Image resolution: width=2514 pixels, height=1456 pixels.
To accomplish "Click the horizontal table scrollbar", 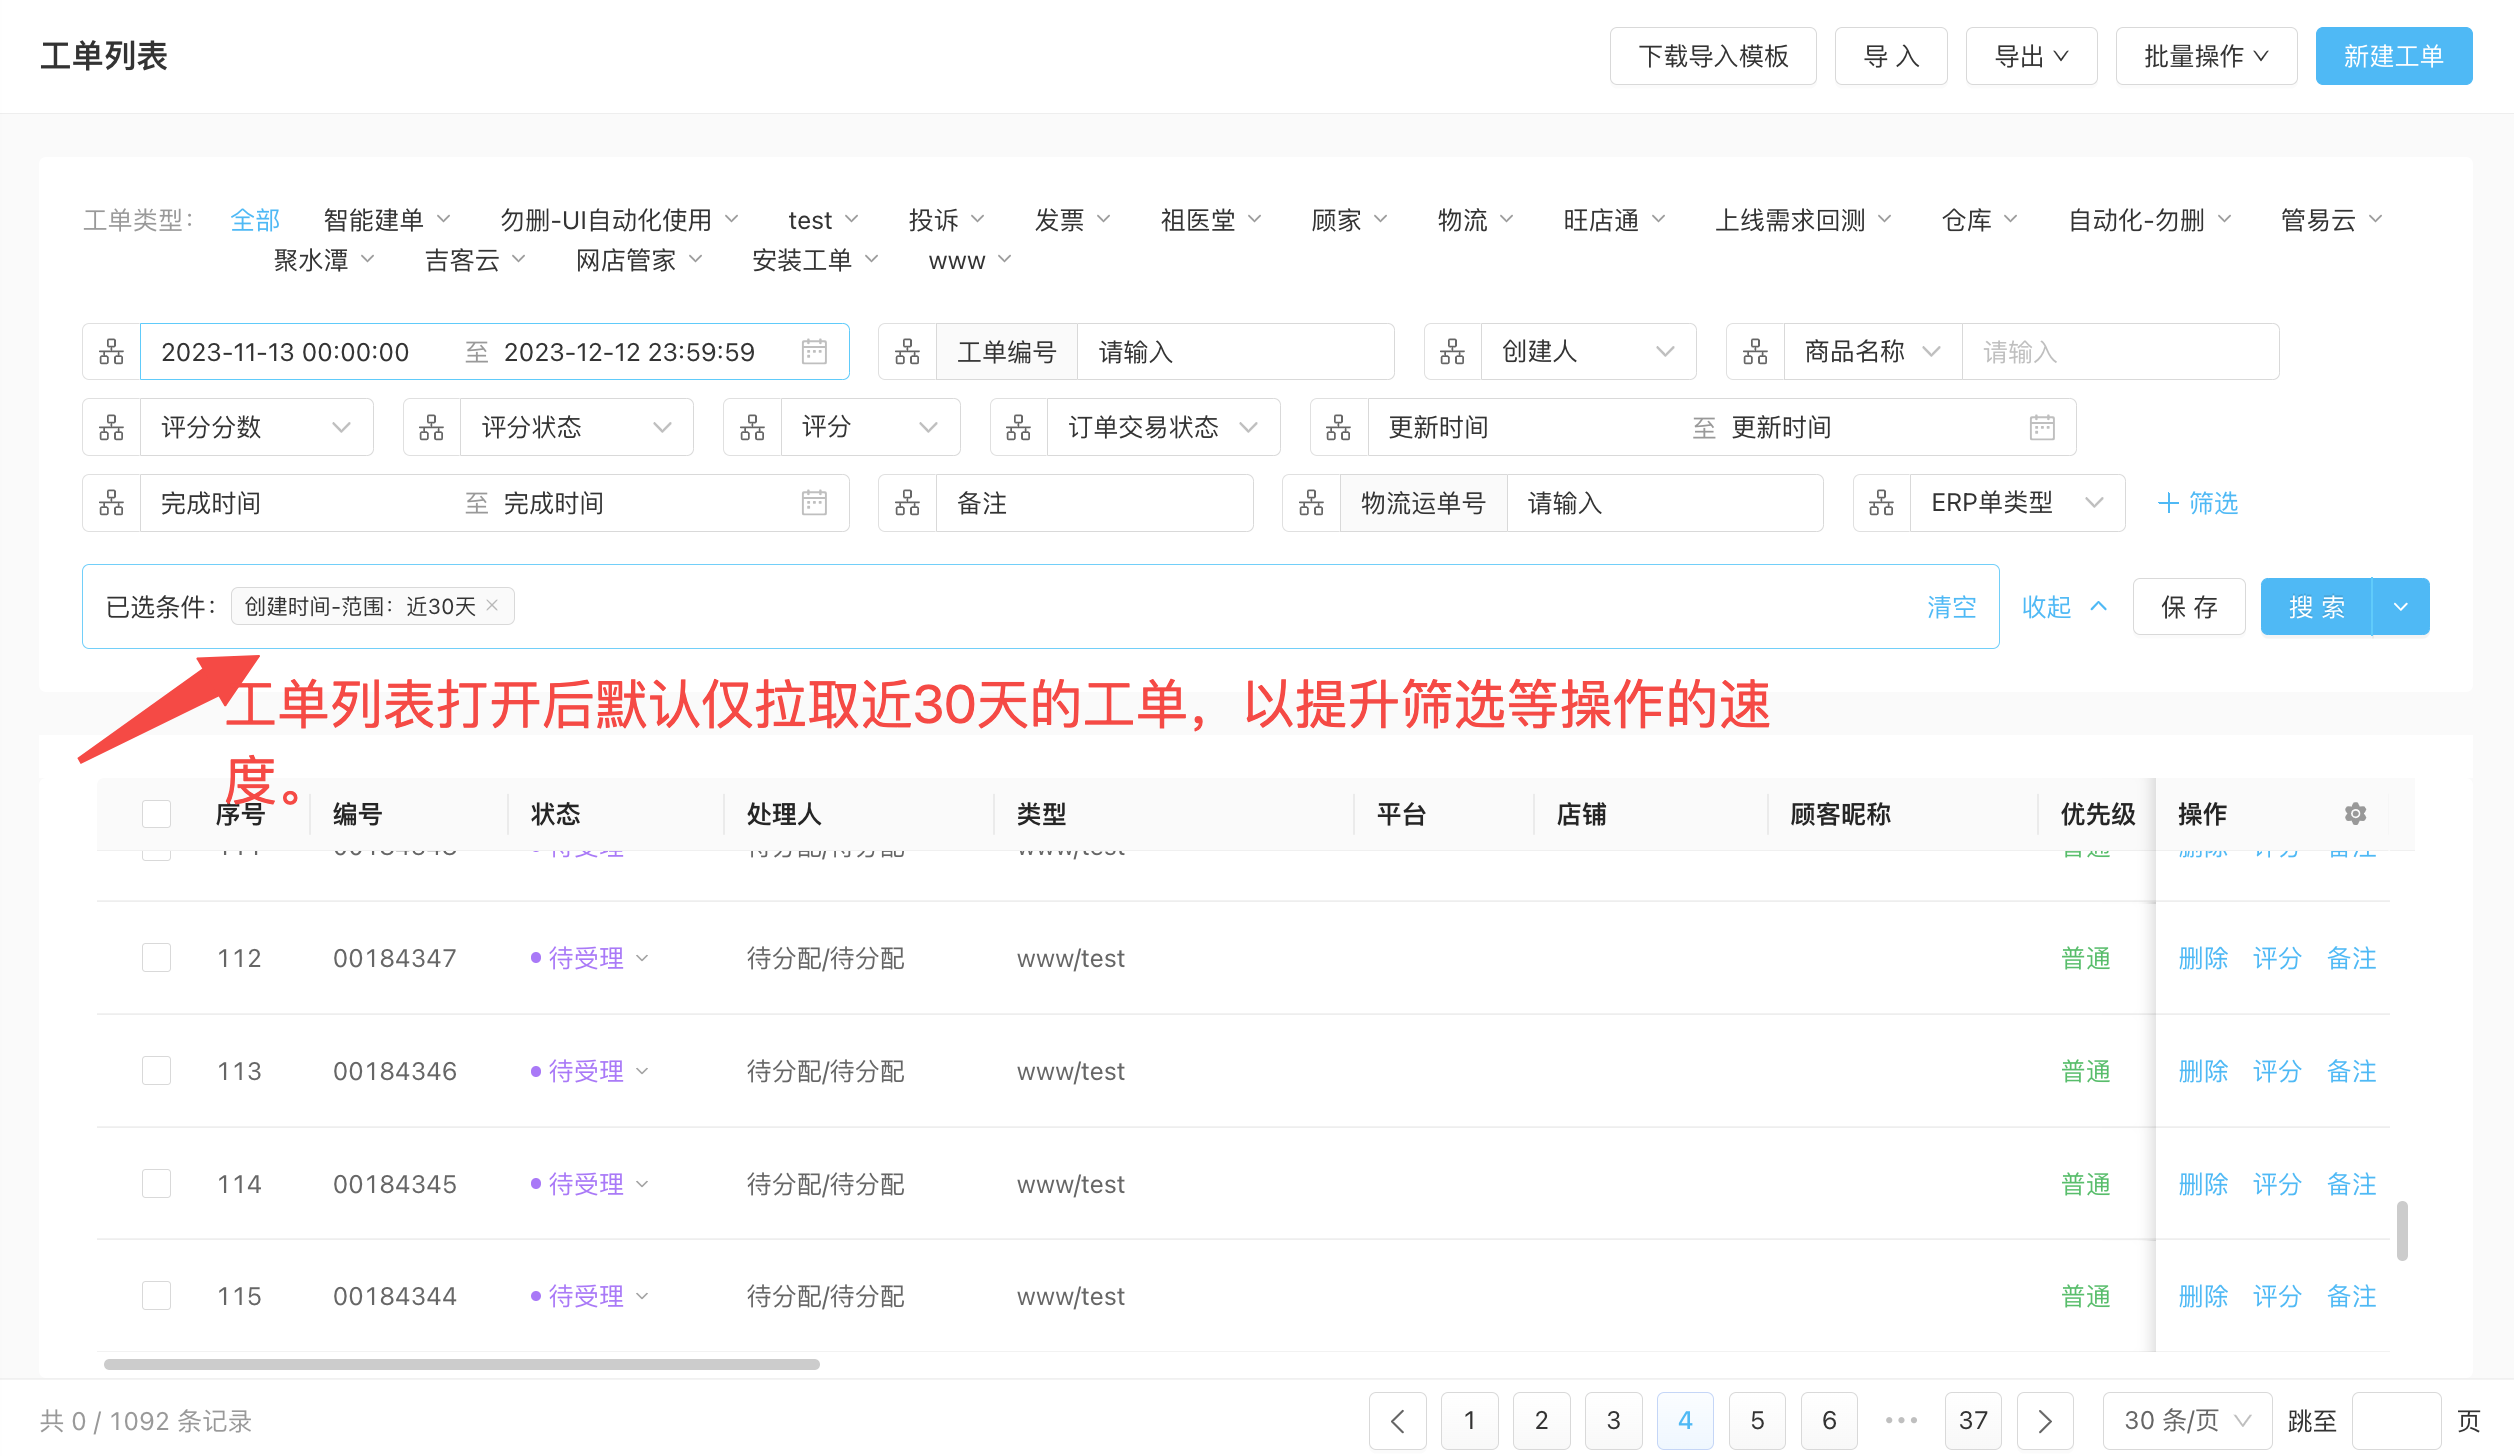I will [x=462, y=1364].
